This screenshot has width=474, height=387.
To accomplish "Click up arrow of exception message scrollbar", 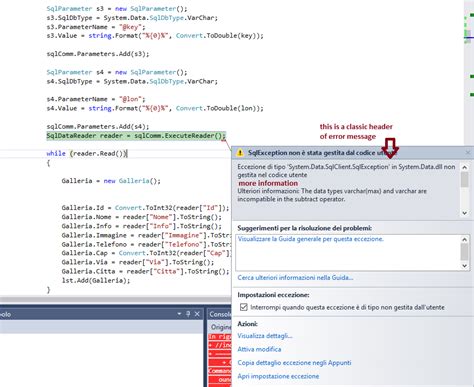I will click(464, 167).
